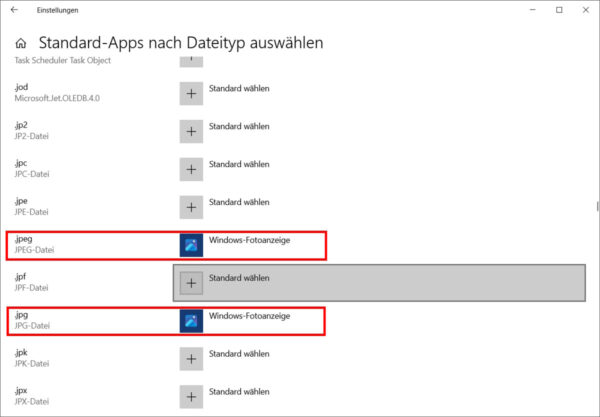Click the 'JPK-Datei' description
Image resolution: width=600 pixels, height=417 pixels.
coord(32,363)
